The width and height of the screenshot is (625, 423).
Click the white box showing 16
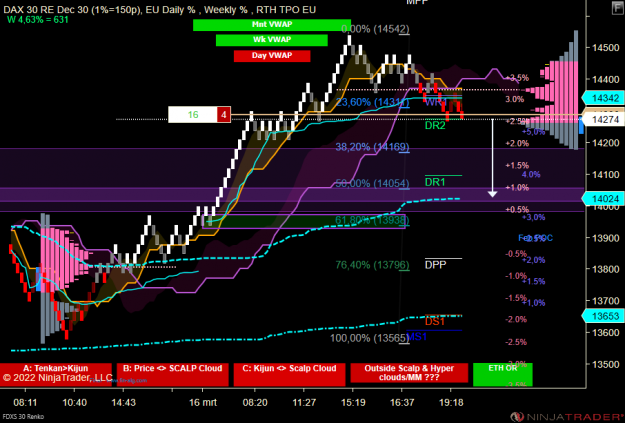[x=193, y=115]
